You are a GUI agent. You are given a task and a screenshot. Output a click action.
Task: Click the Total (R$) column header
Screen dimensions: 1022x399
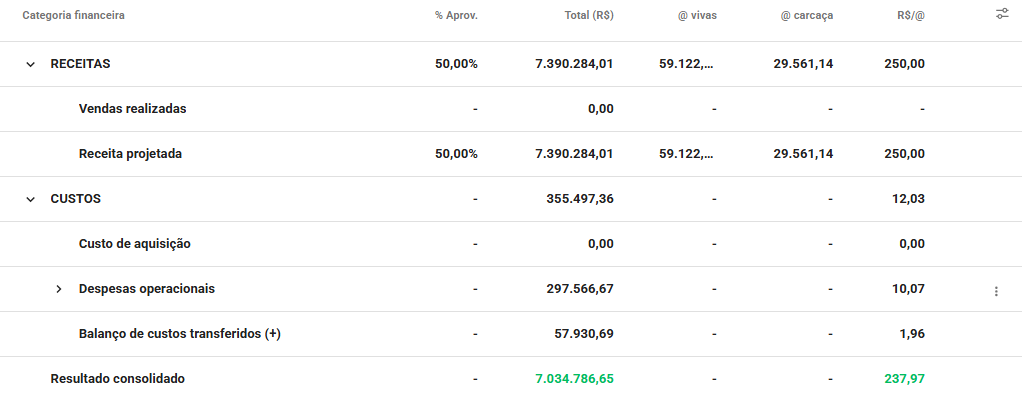[x=589, y=16]
